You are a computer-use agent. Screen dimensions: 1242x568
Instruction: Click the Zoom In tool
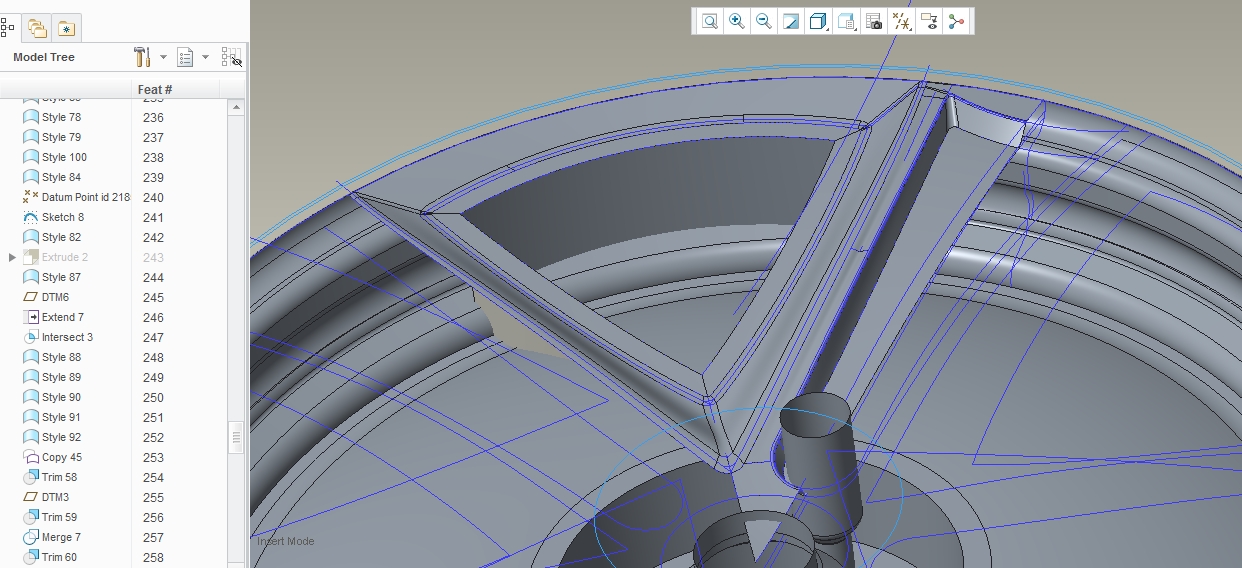point(737,21)
